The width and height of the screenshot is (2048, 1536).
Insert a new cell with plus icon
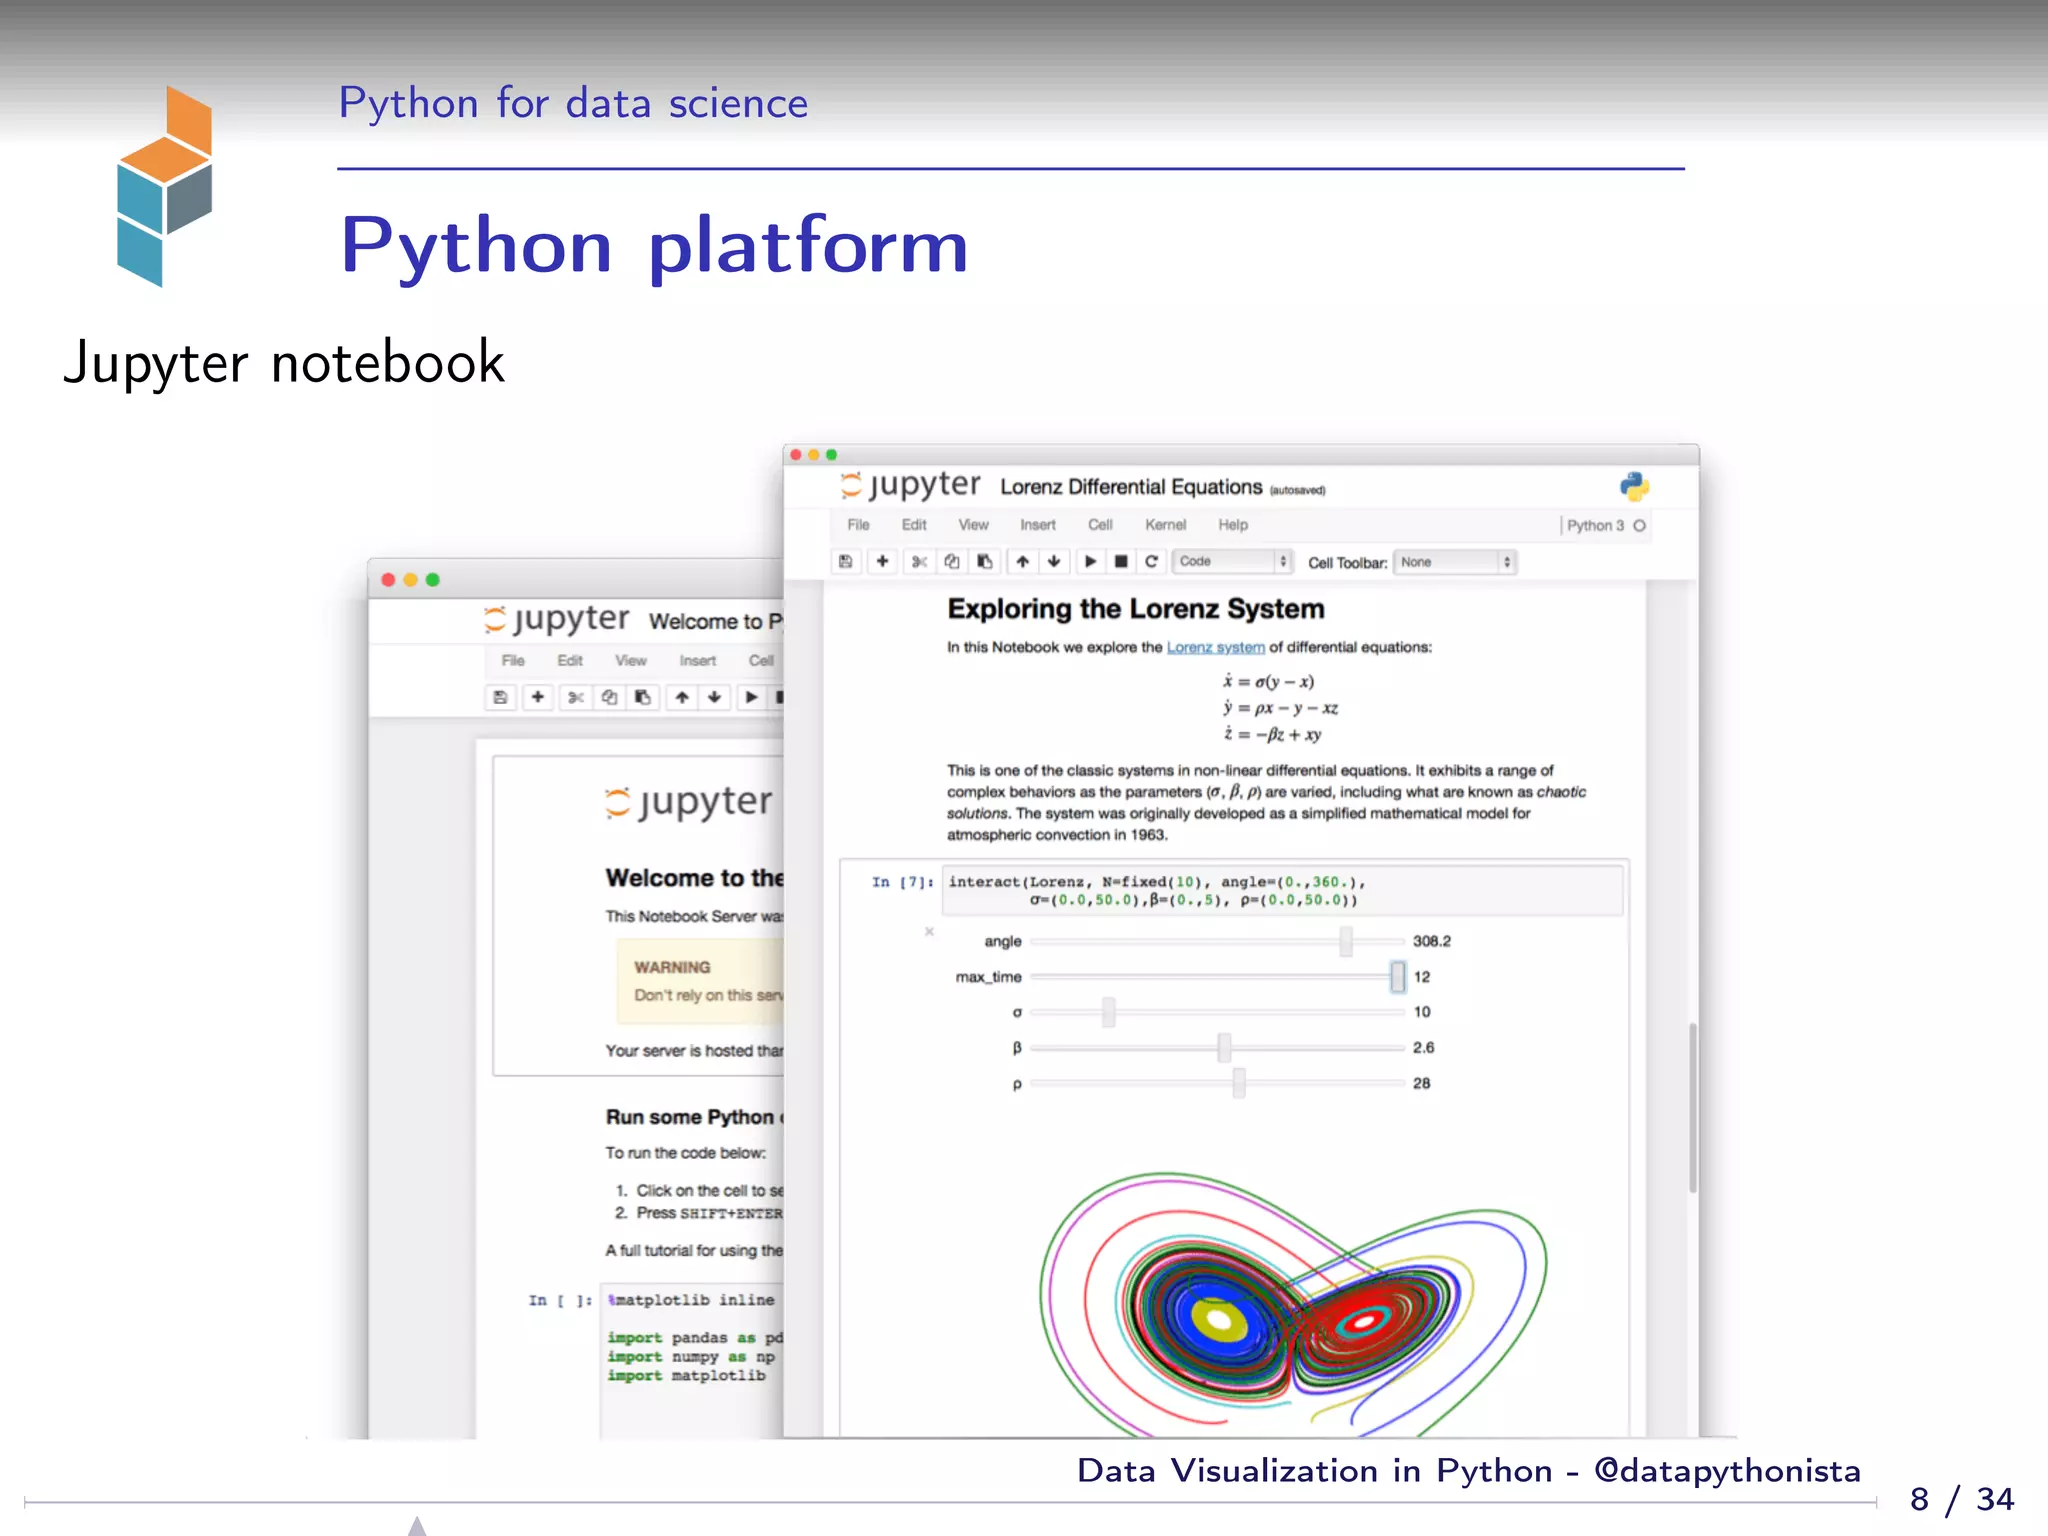(x=882, y=562)
